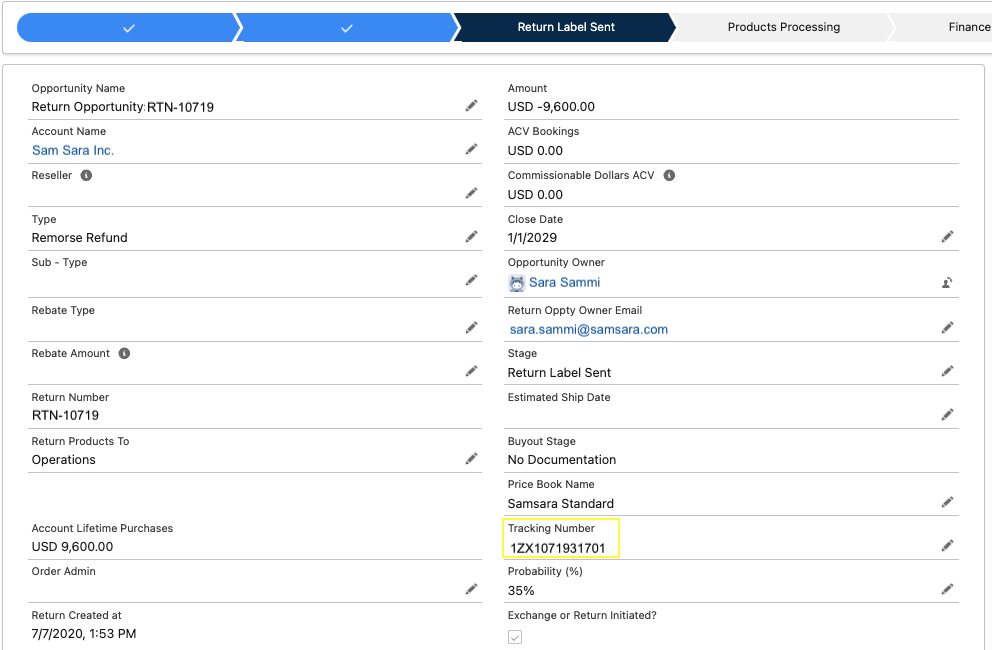Open Reseller info tooltip icon
The image size is (992, 650).
[x=86, y=175]
